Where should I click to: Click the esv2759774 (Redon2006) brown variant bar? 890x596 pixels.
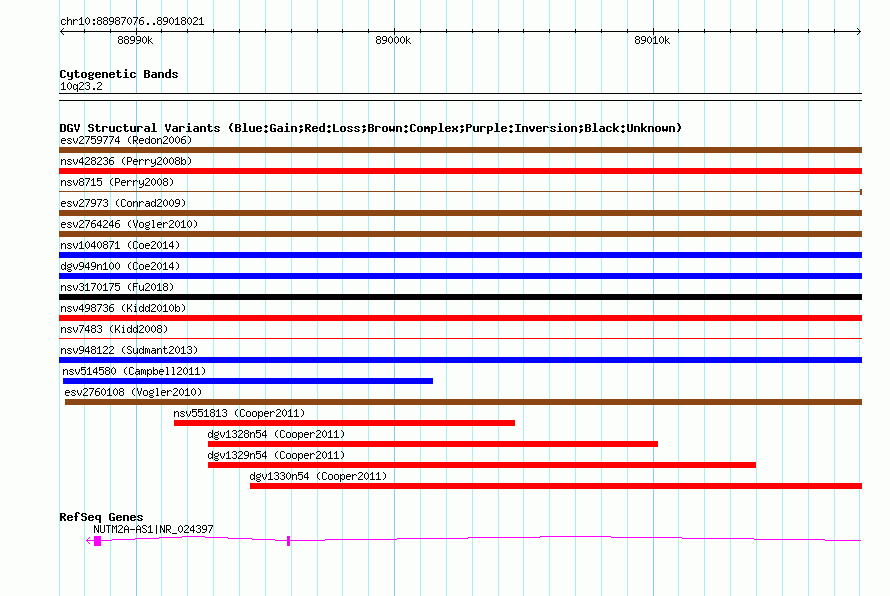tap(460, 150)
